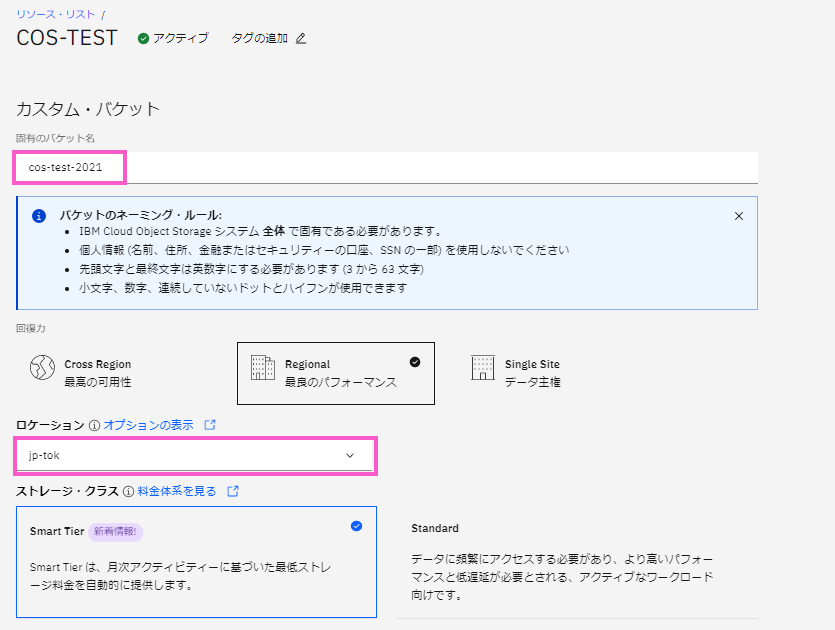The height and width of the screenshot is (630, 835).
Task: Click info icon next to ロケーション label
Action: [94, 425]
